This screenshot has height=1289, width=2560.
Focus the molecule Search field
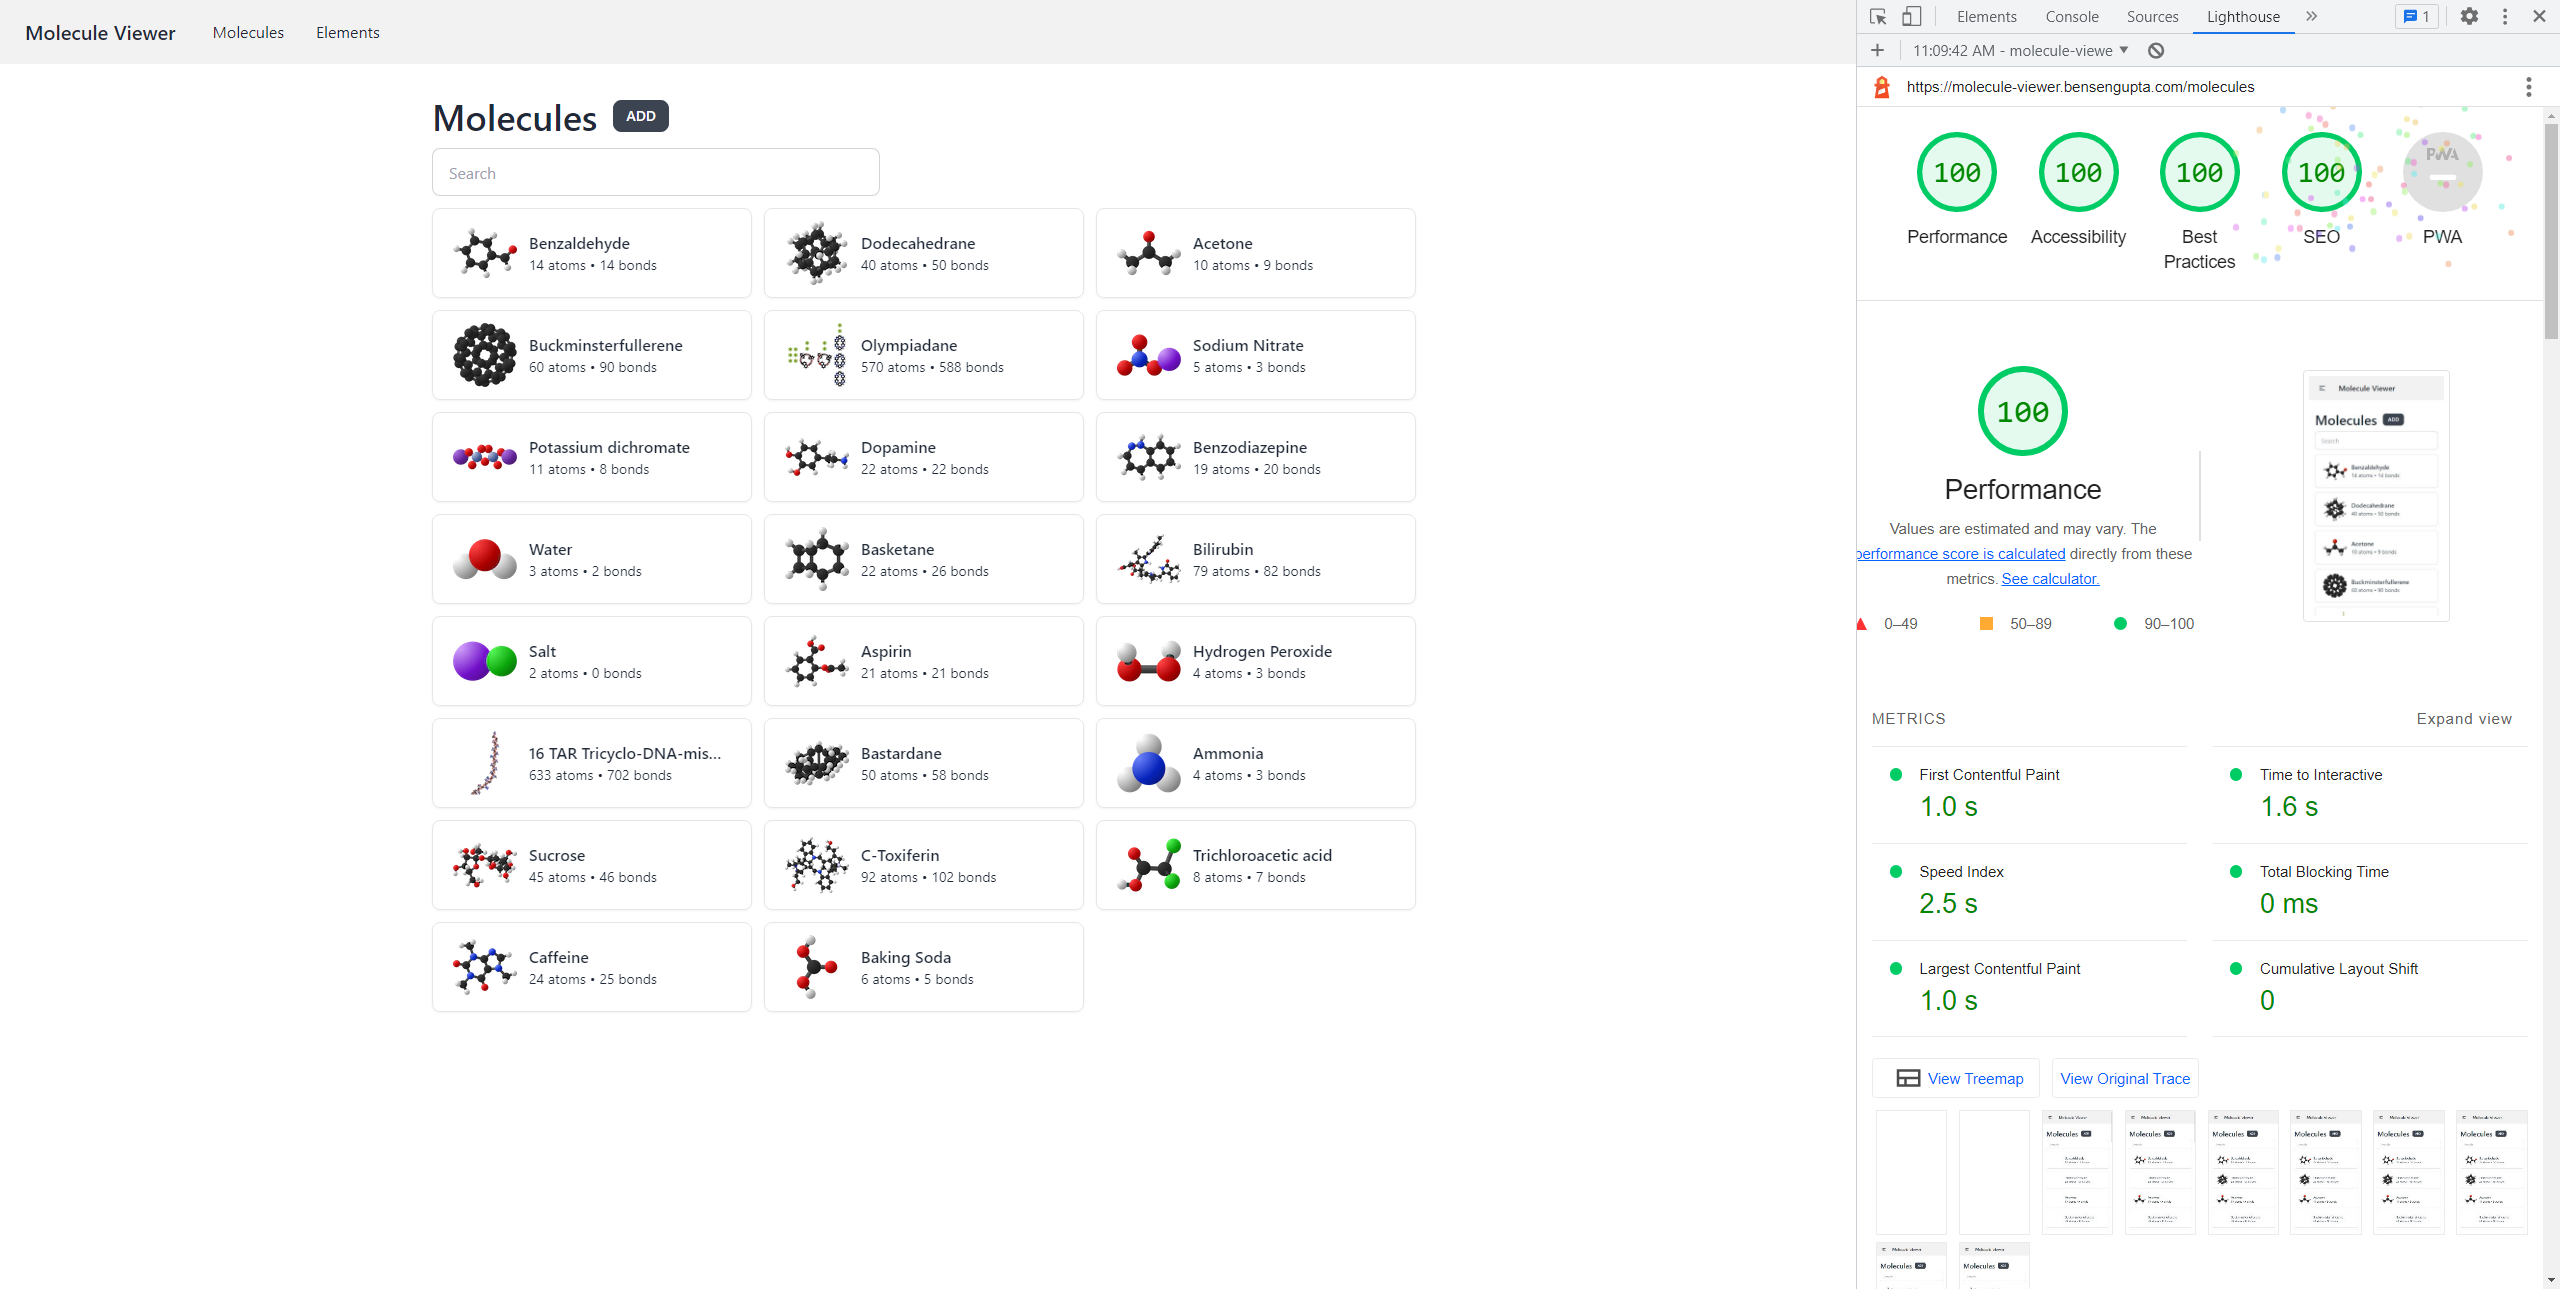tap(655, 173)
